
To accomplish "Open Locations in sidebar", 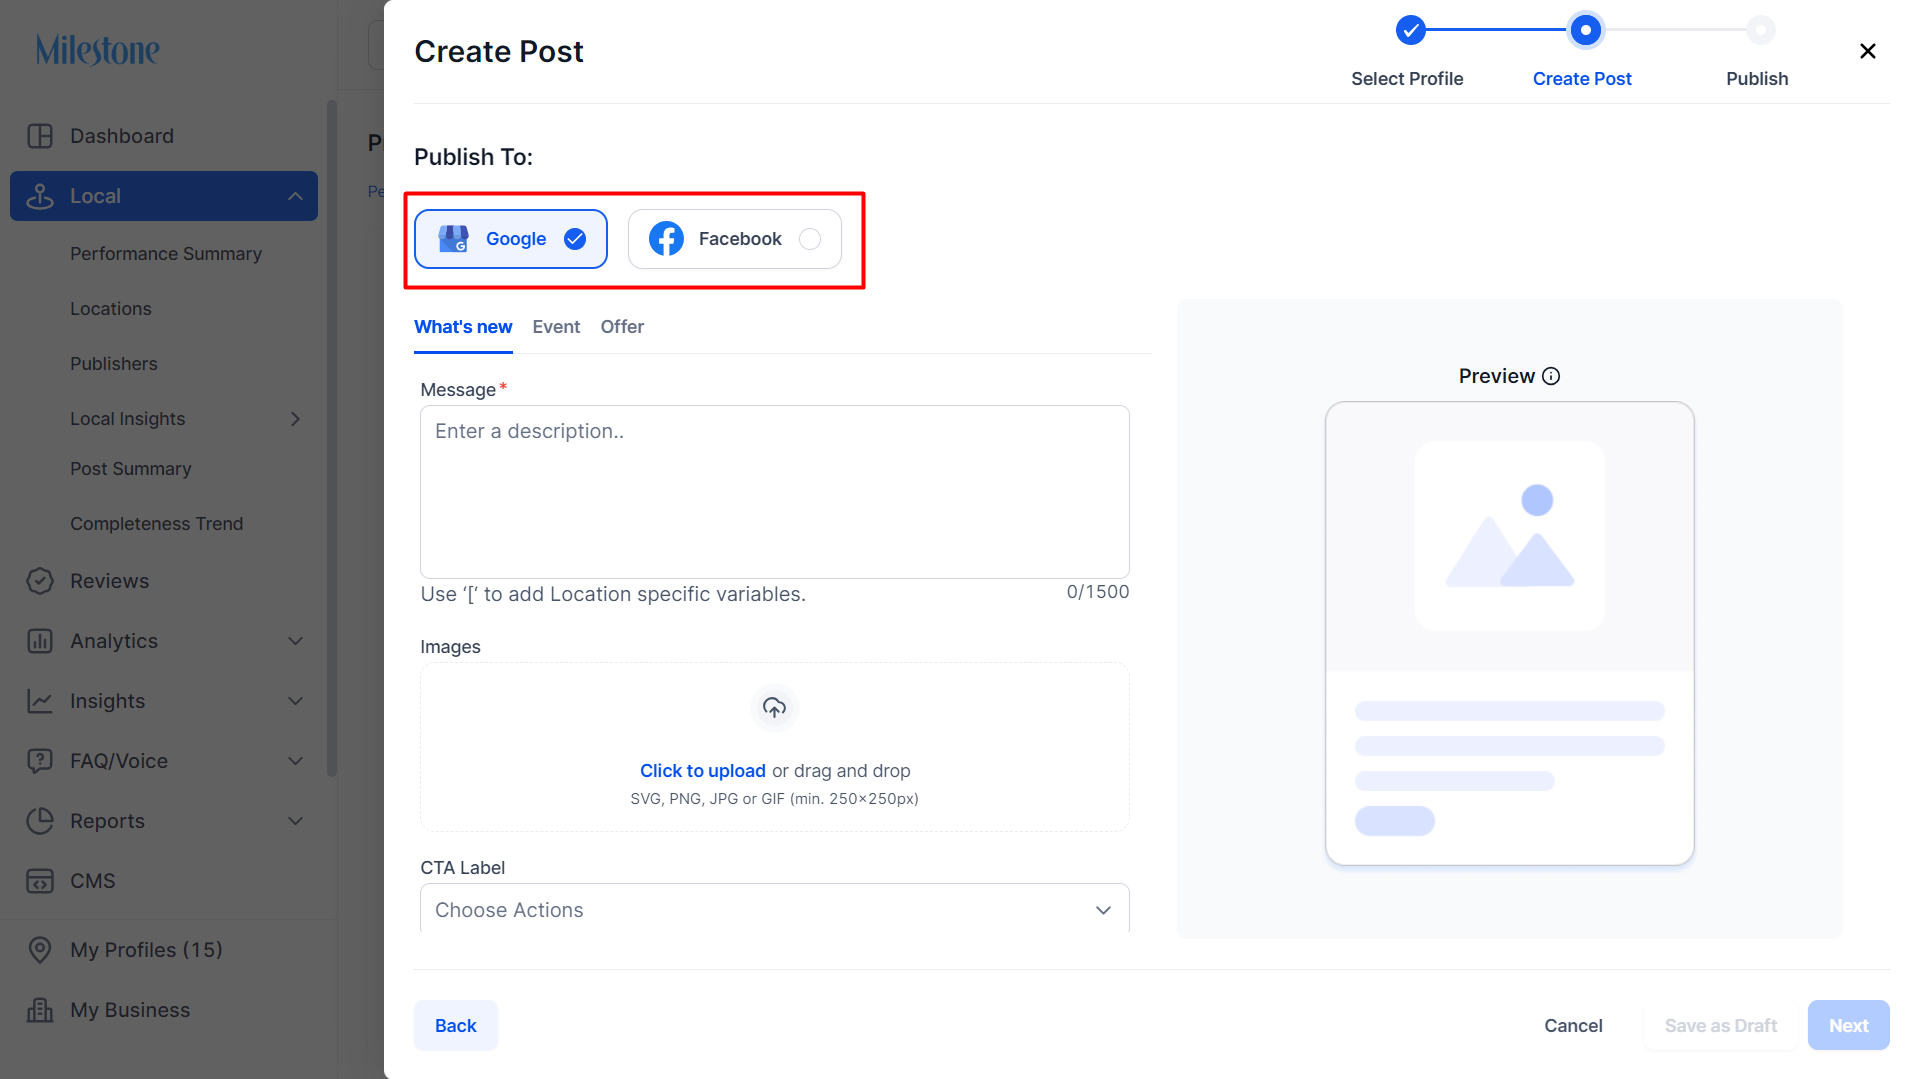I will [x=111, y=309].
